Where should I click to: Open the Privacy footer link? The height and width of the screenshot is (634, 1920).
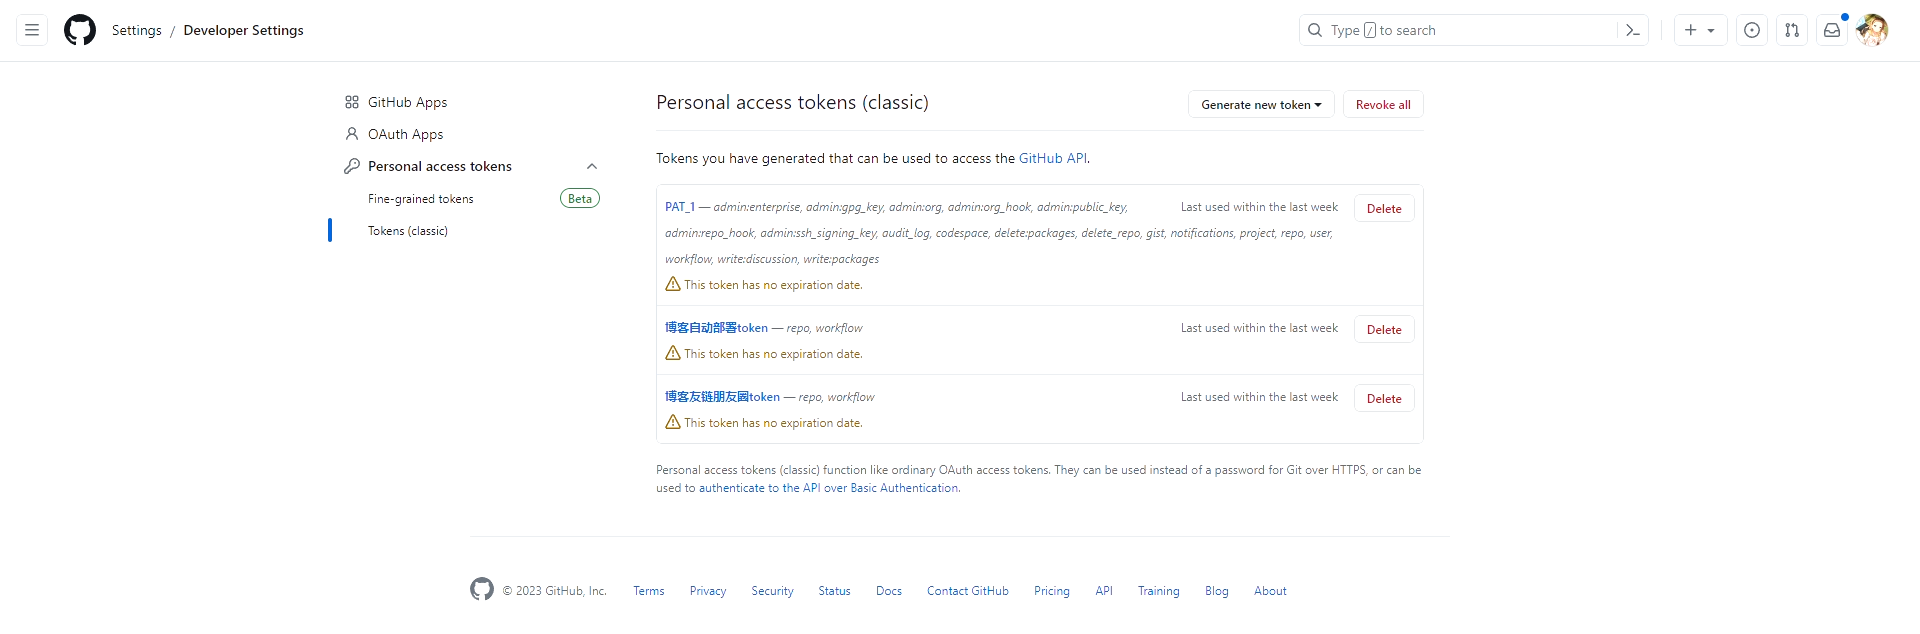tap(708, 591)
